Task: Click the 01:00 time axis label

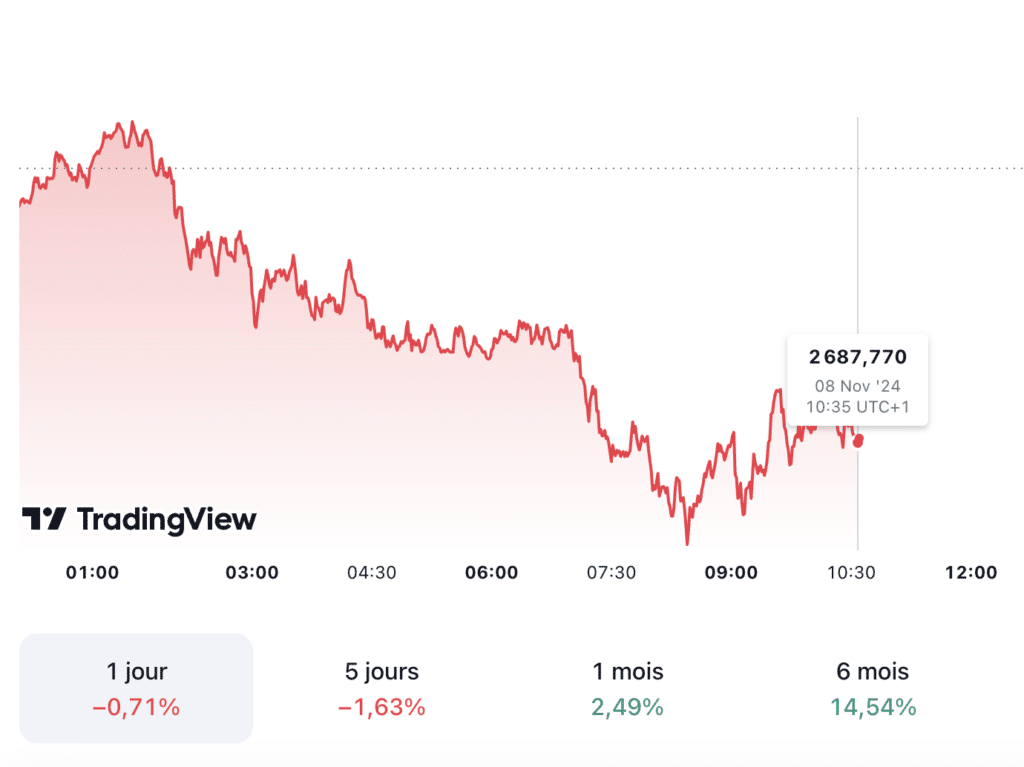Action: coord(92,573)
